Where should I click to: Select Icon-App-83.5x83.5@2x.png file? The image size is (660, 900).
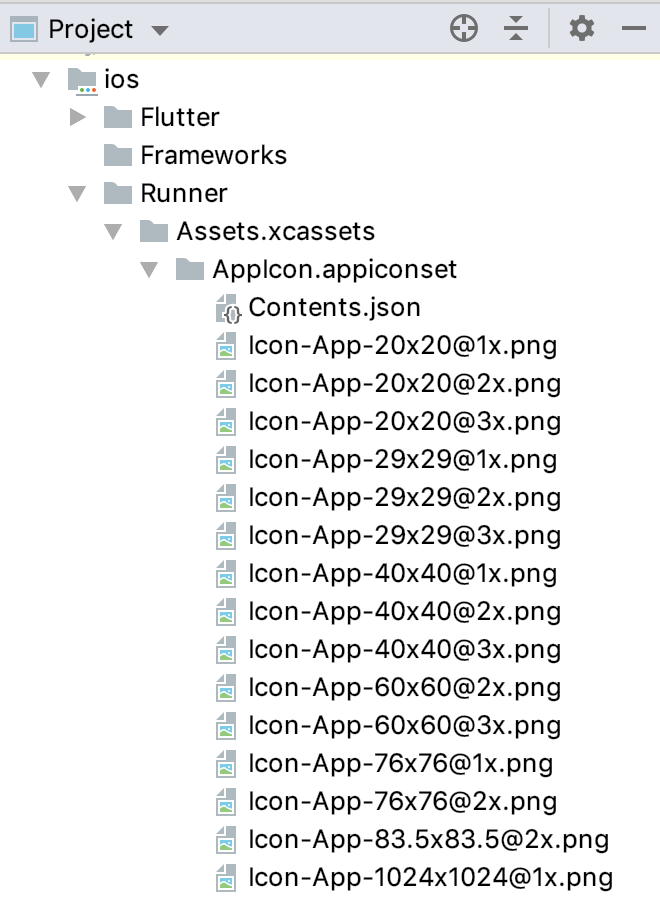tap(412, 840)
